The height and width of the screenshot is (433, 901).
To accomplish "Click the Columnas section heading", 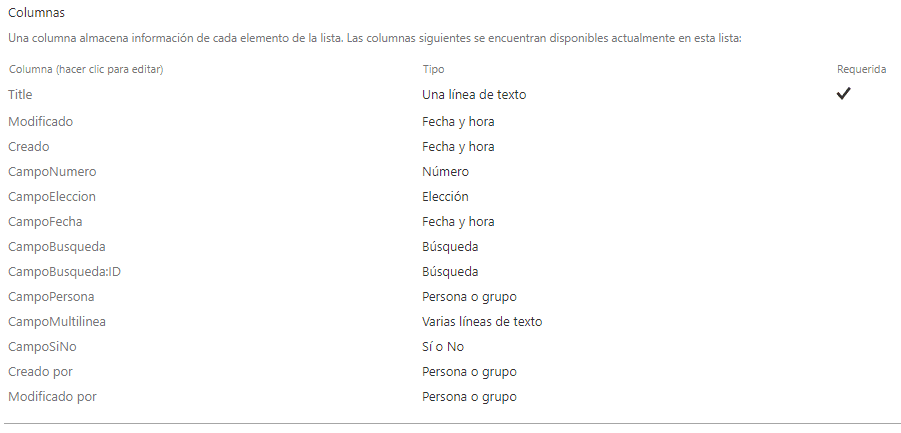I will coord(36,12).
